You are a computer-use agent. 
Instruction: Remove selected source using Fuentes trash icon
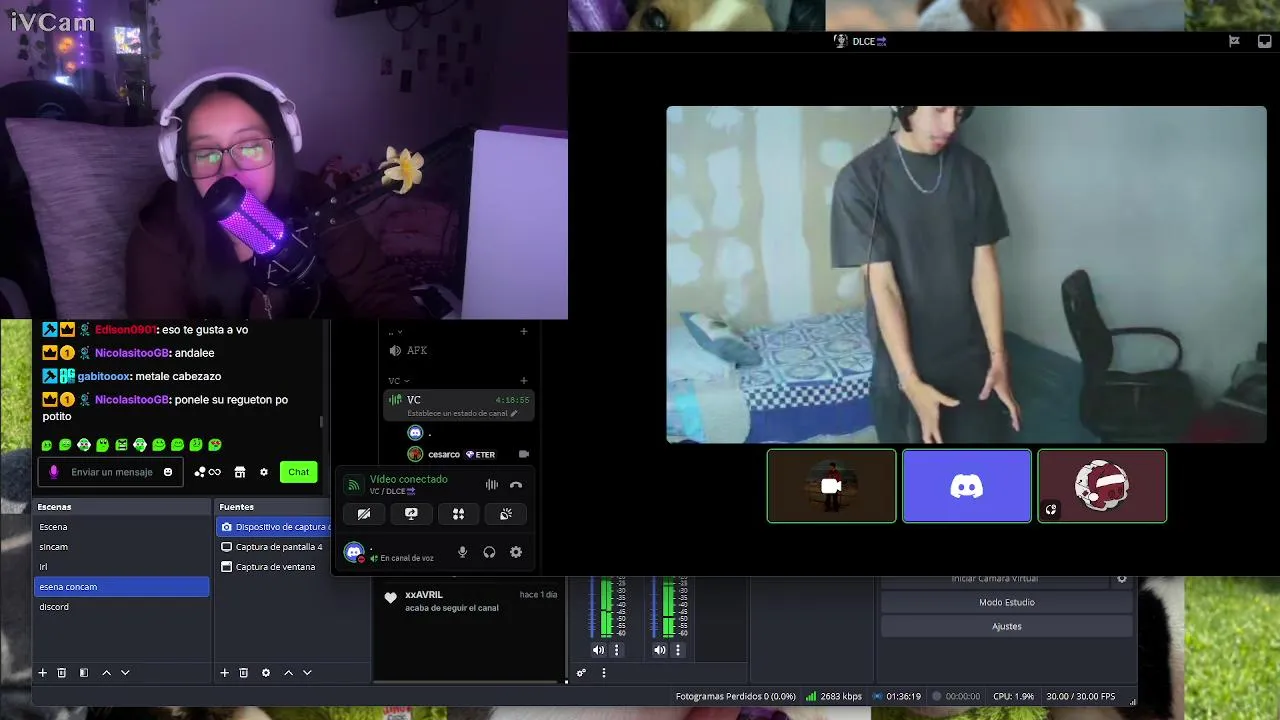coord(243,673)
